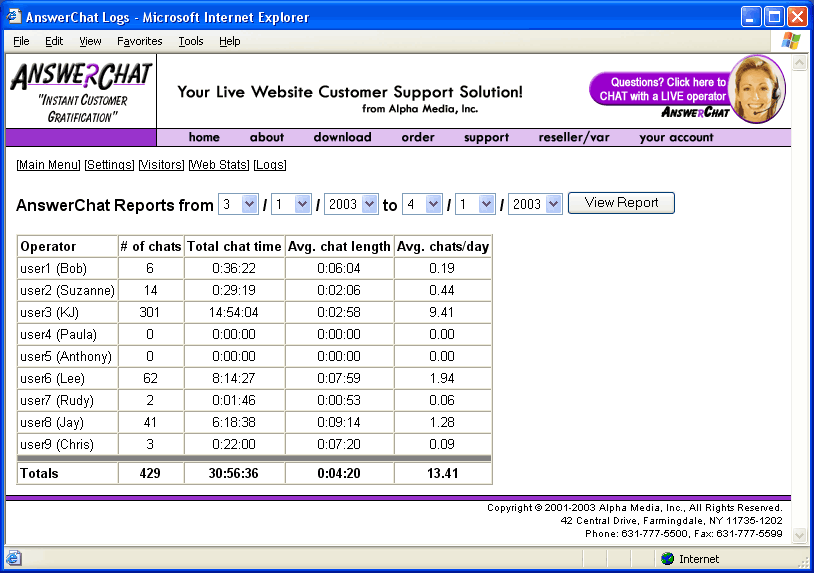Click the 9.41 chats per day value
The image size is (814, 573).
pyautogui.click(x=442, y=312)
